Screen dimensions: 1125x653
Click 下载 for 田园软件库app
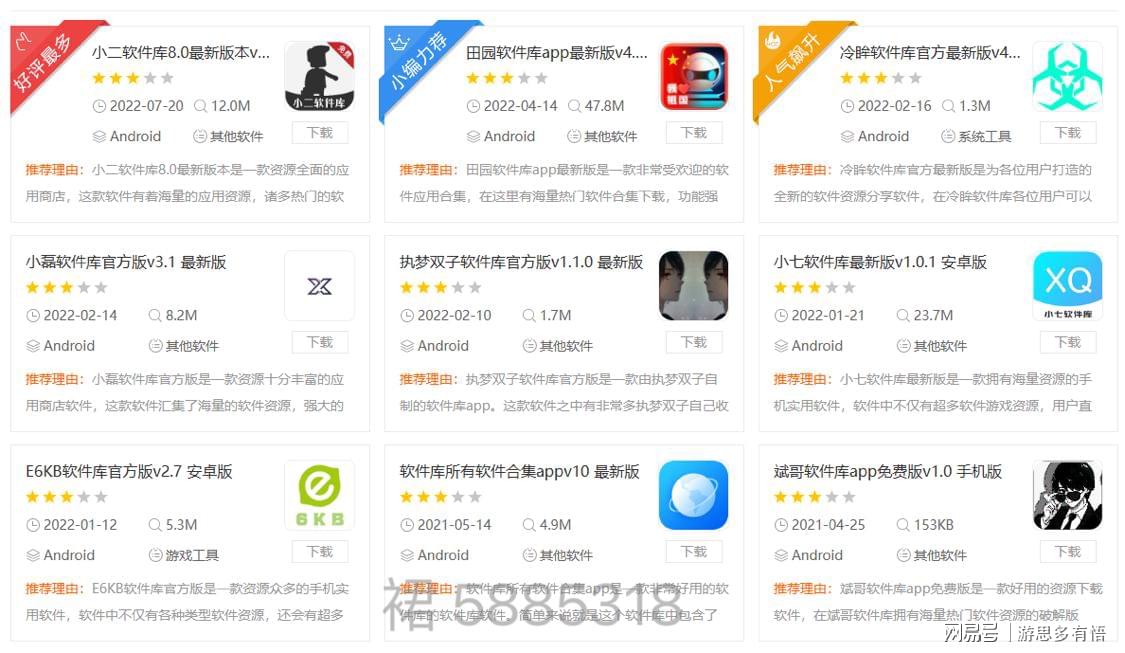694,133
